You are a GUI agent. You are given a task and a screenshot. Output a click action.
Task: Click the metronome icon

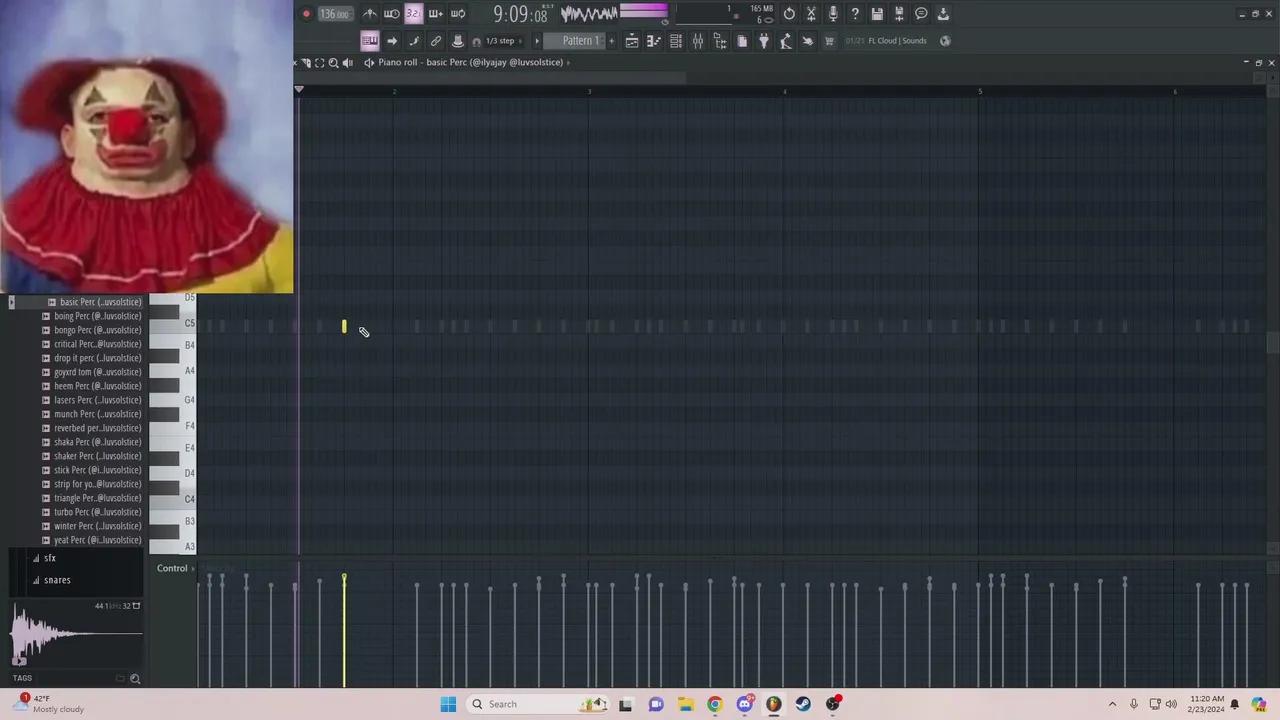pyautogui.click(x=370, y=14)
